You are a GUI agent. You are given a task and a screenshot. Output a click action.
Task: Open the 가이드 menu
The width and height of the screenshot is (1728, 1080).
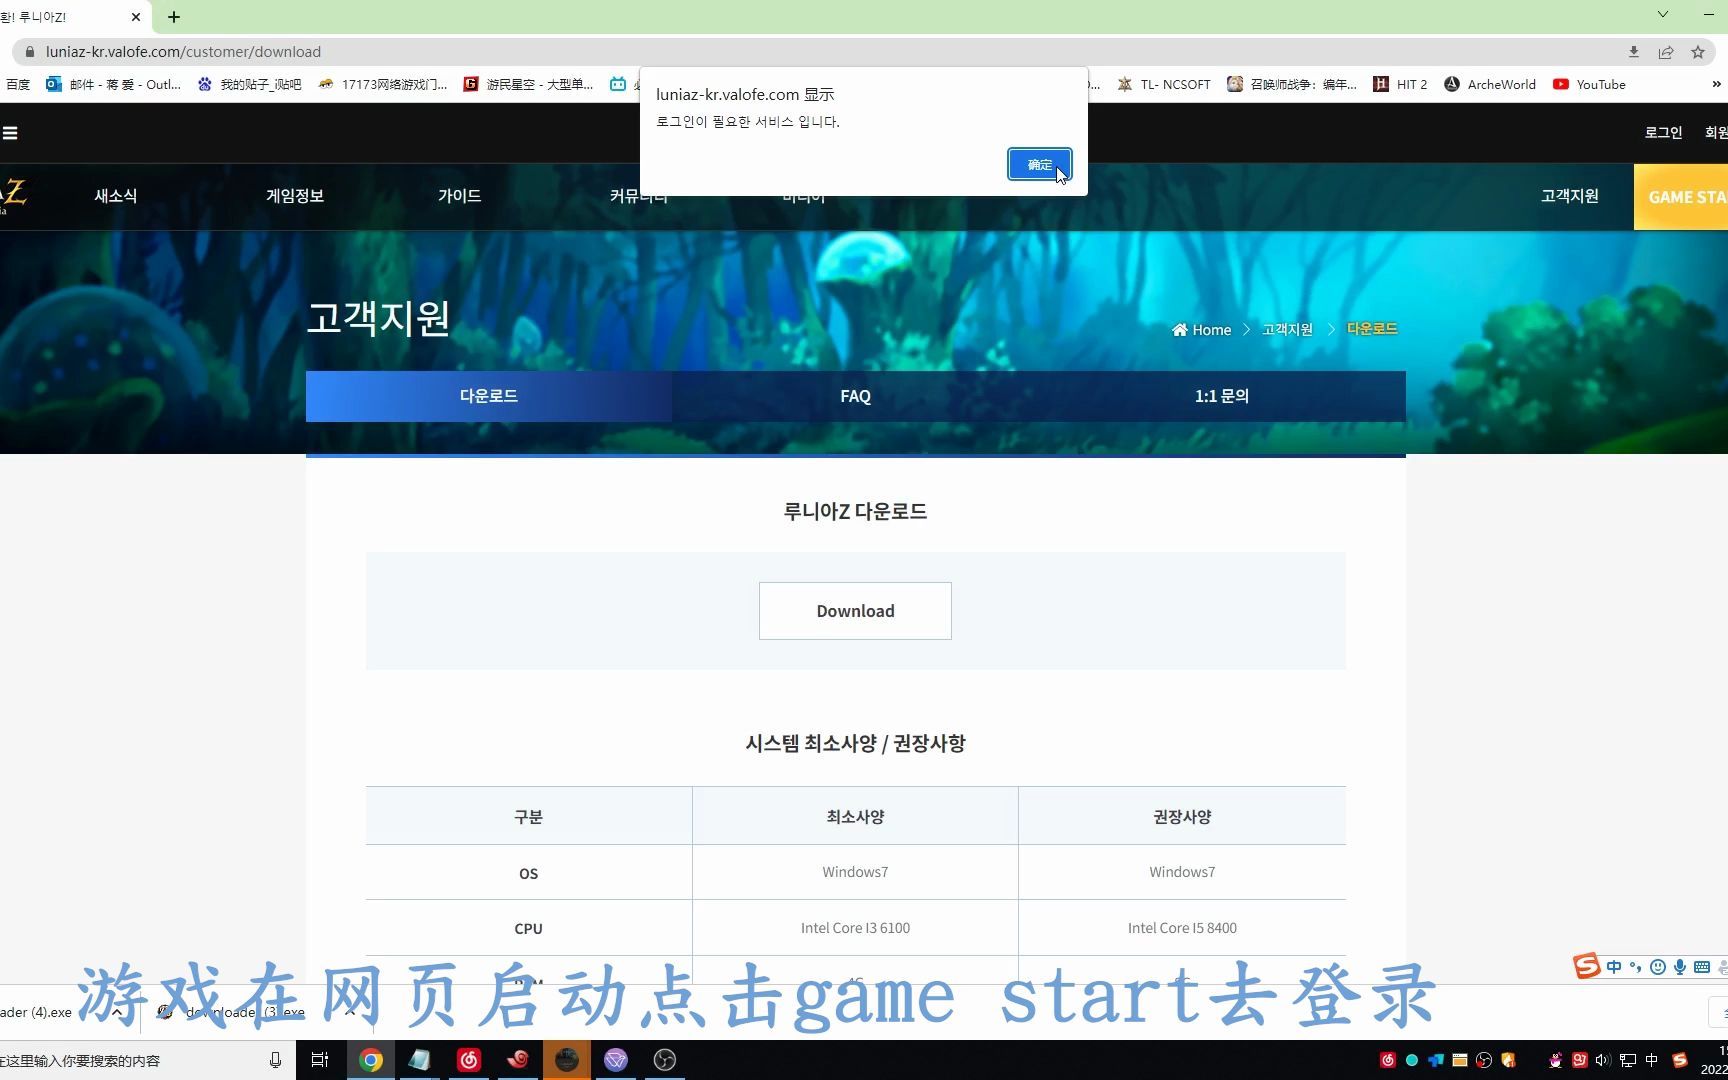tap(460, 196)
